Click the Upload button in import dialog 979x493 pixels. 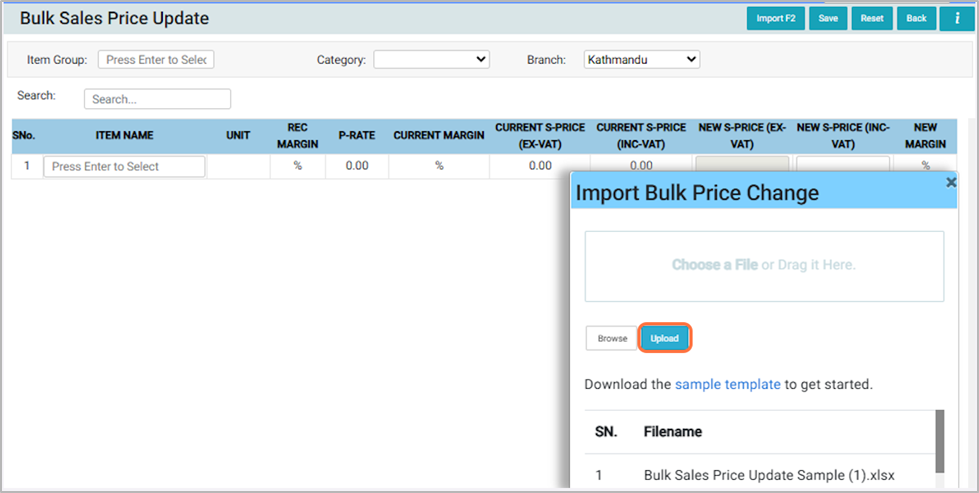pyautogui.click(x=665, y=338)
